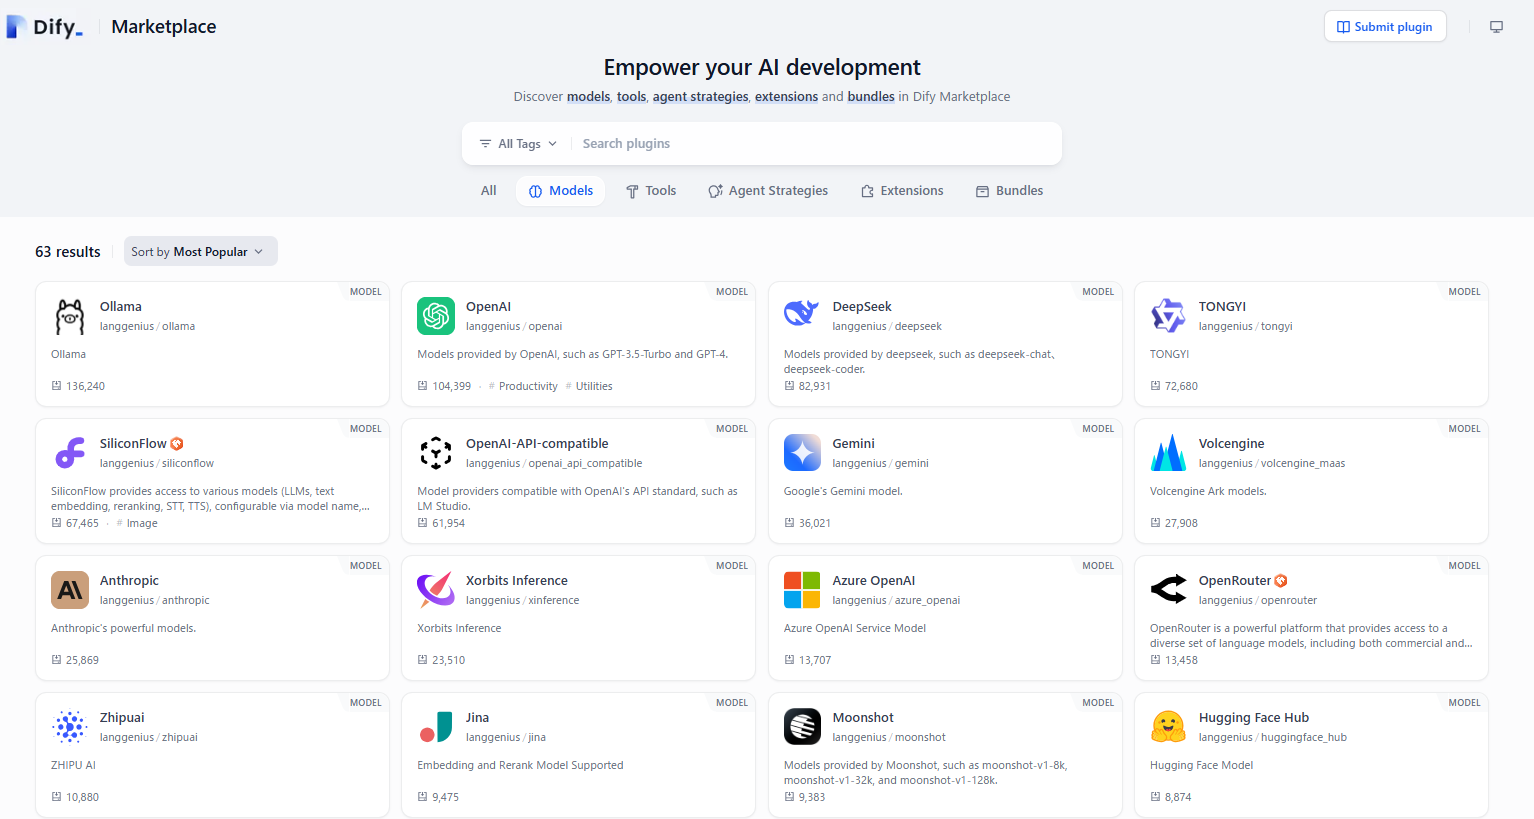Click the Submit plugin button
Image resolution: width=1534 pixels, height=819 pixels.
(1385, 27)
